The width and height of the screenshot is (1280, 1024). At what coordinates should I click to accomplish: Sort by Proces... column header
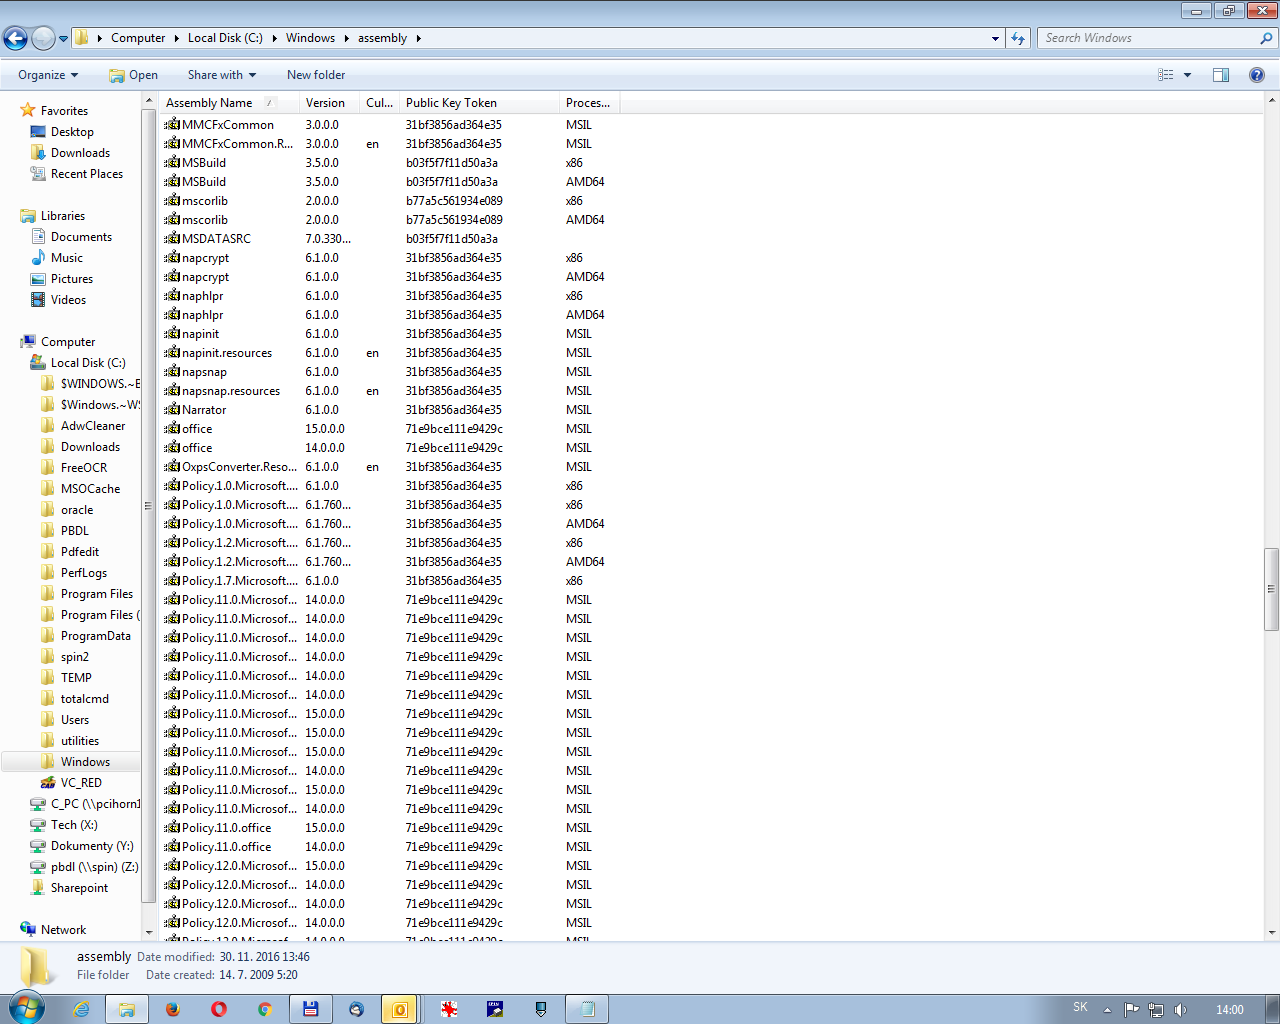tap(589, 103)
